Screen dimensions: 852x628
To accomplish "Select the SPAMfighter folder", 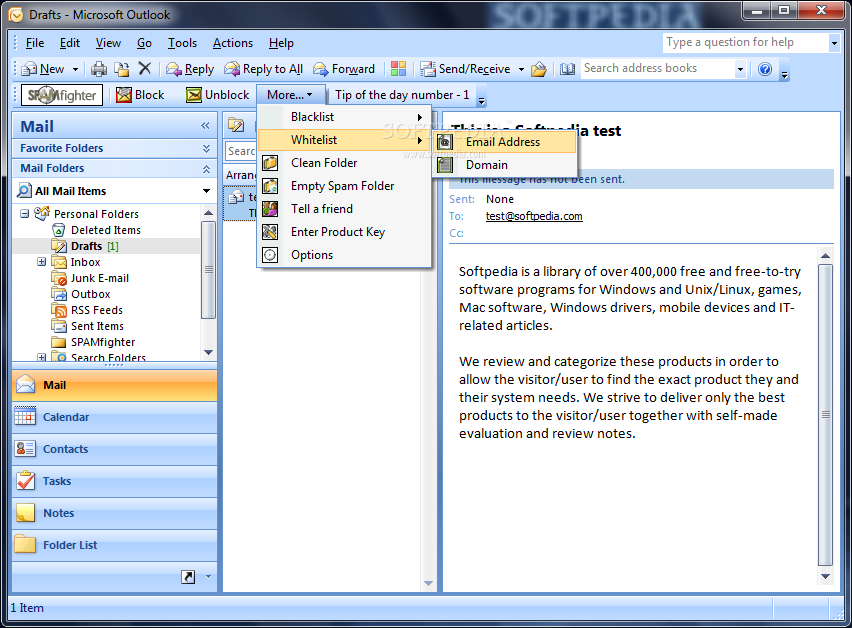I will coord(103,342).
